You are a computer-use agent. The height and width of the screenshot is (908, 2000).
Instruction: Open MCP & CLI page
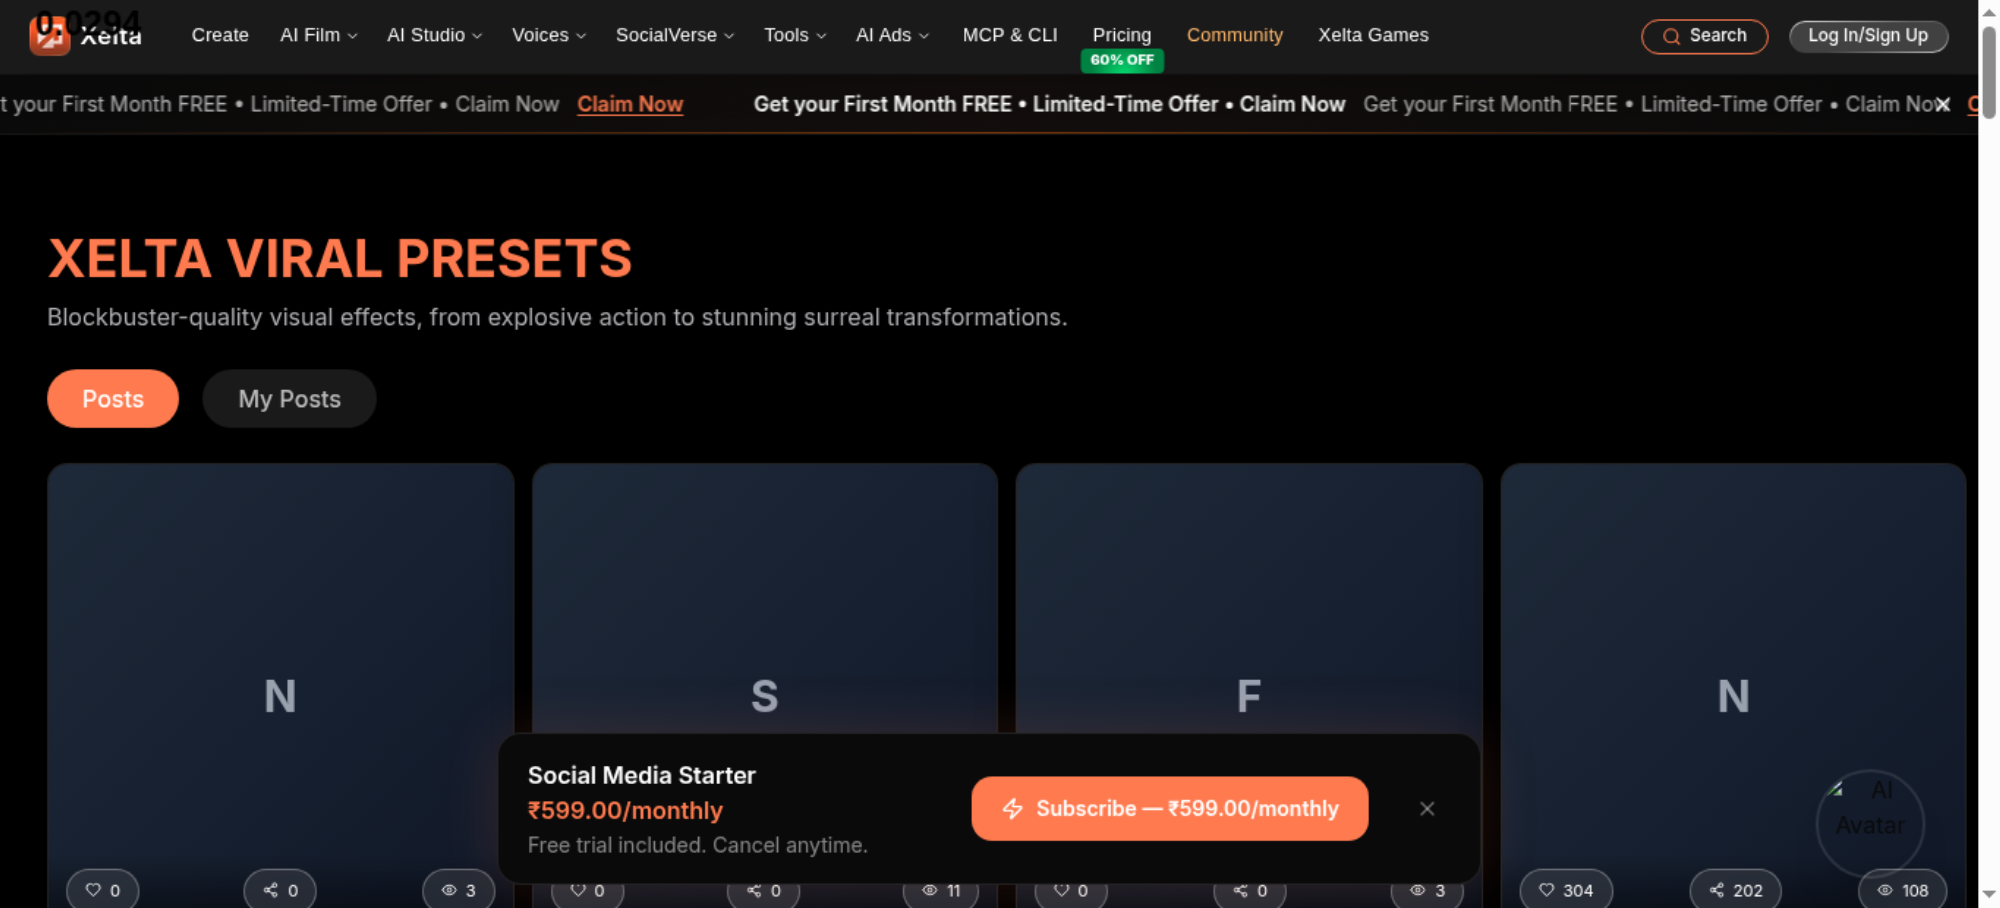[x=1010, y=35]
